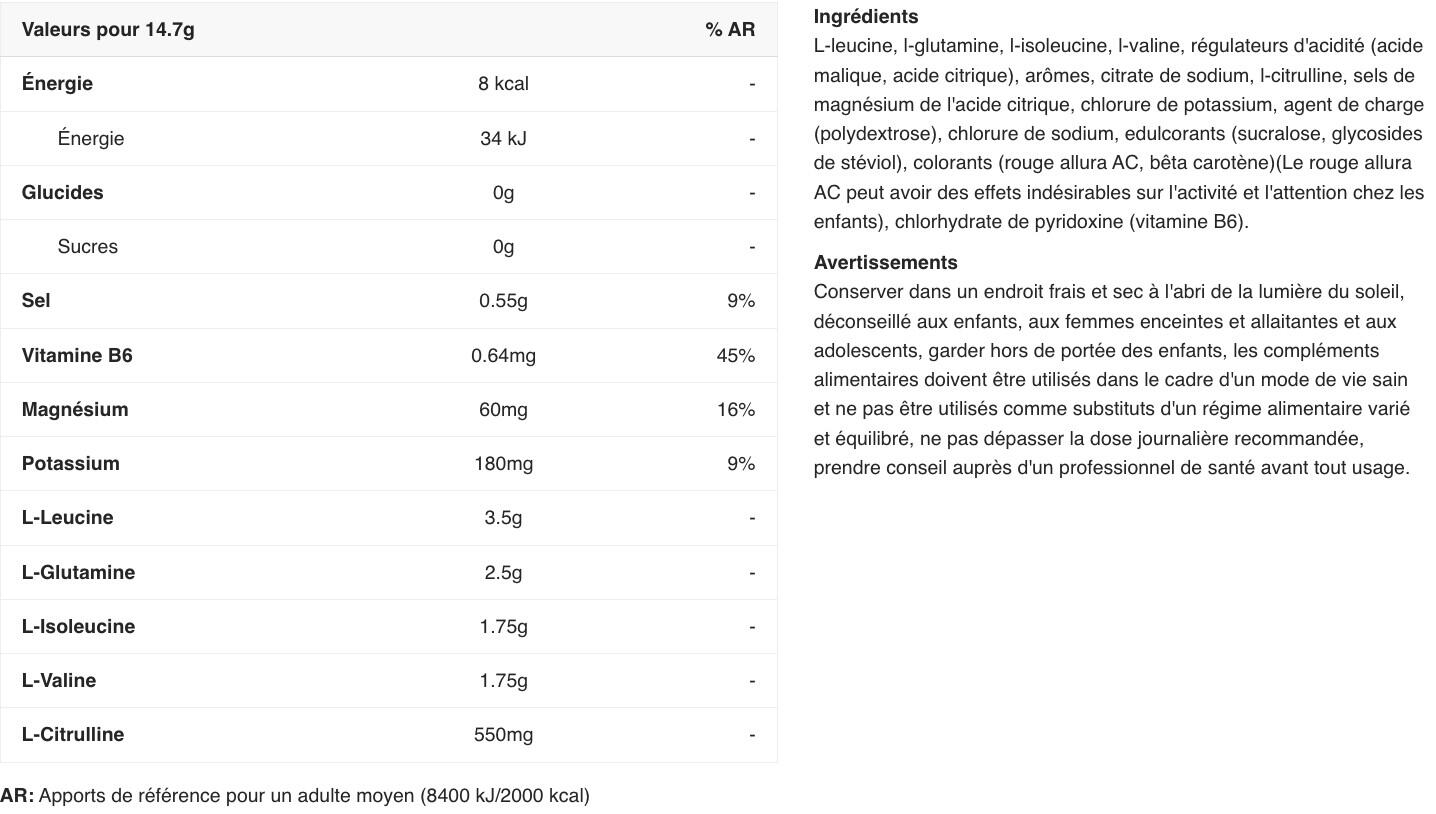Click the 'Glucides' row label

tap(62, 193)
